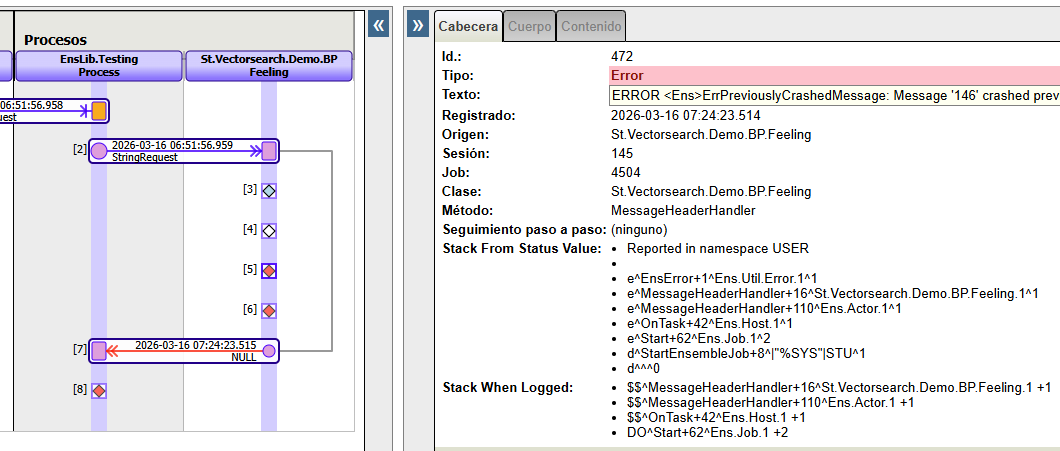This screenshot has width=1060, height=451.
Task: Click the purple circle source of message 2
Action: click(99, 151)
